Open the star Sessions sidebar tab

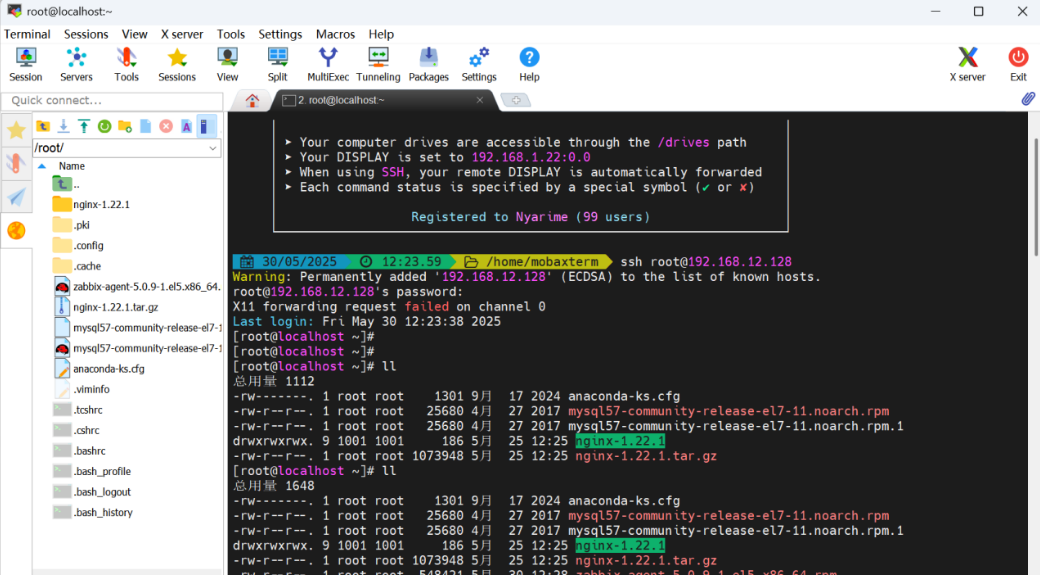[16, 130]
